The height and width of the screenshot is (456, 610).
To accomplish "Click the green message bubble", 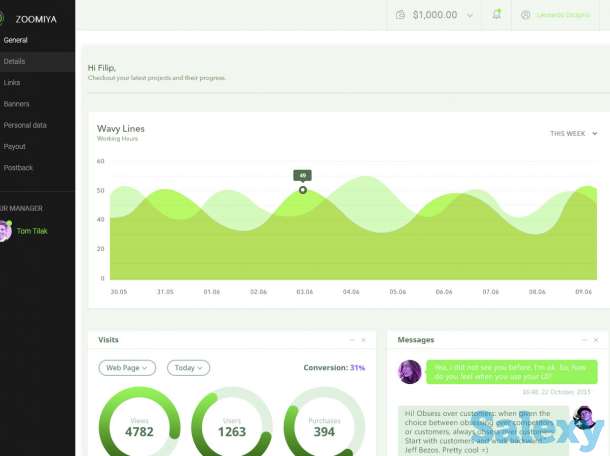I will [512, 372].
